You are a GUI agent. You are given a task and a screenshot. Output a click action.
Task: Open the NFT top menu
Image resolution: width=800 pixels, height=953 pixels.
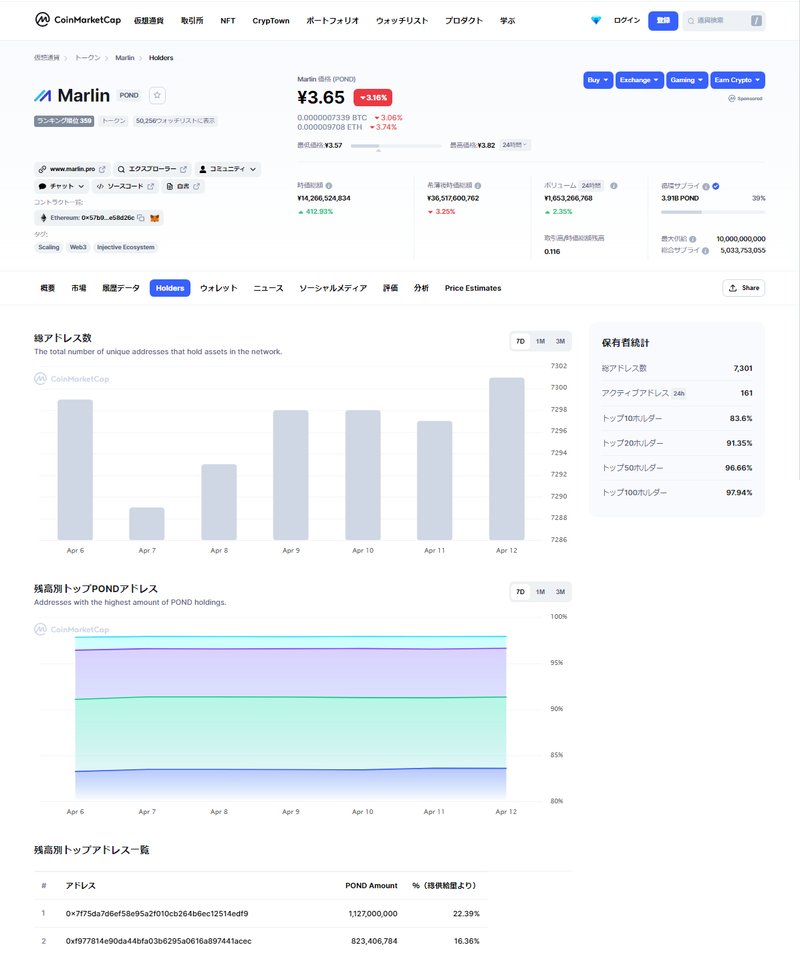(228, 21)
